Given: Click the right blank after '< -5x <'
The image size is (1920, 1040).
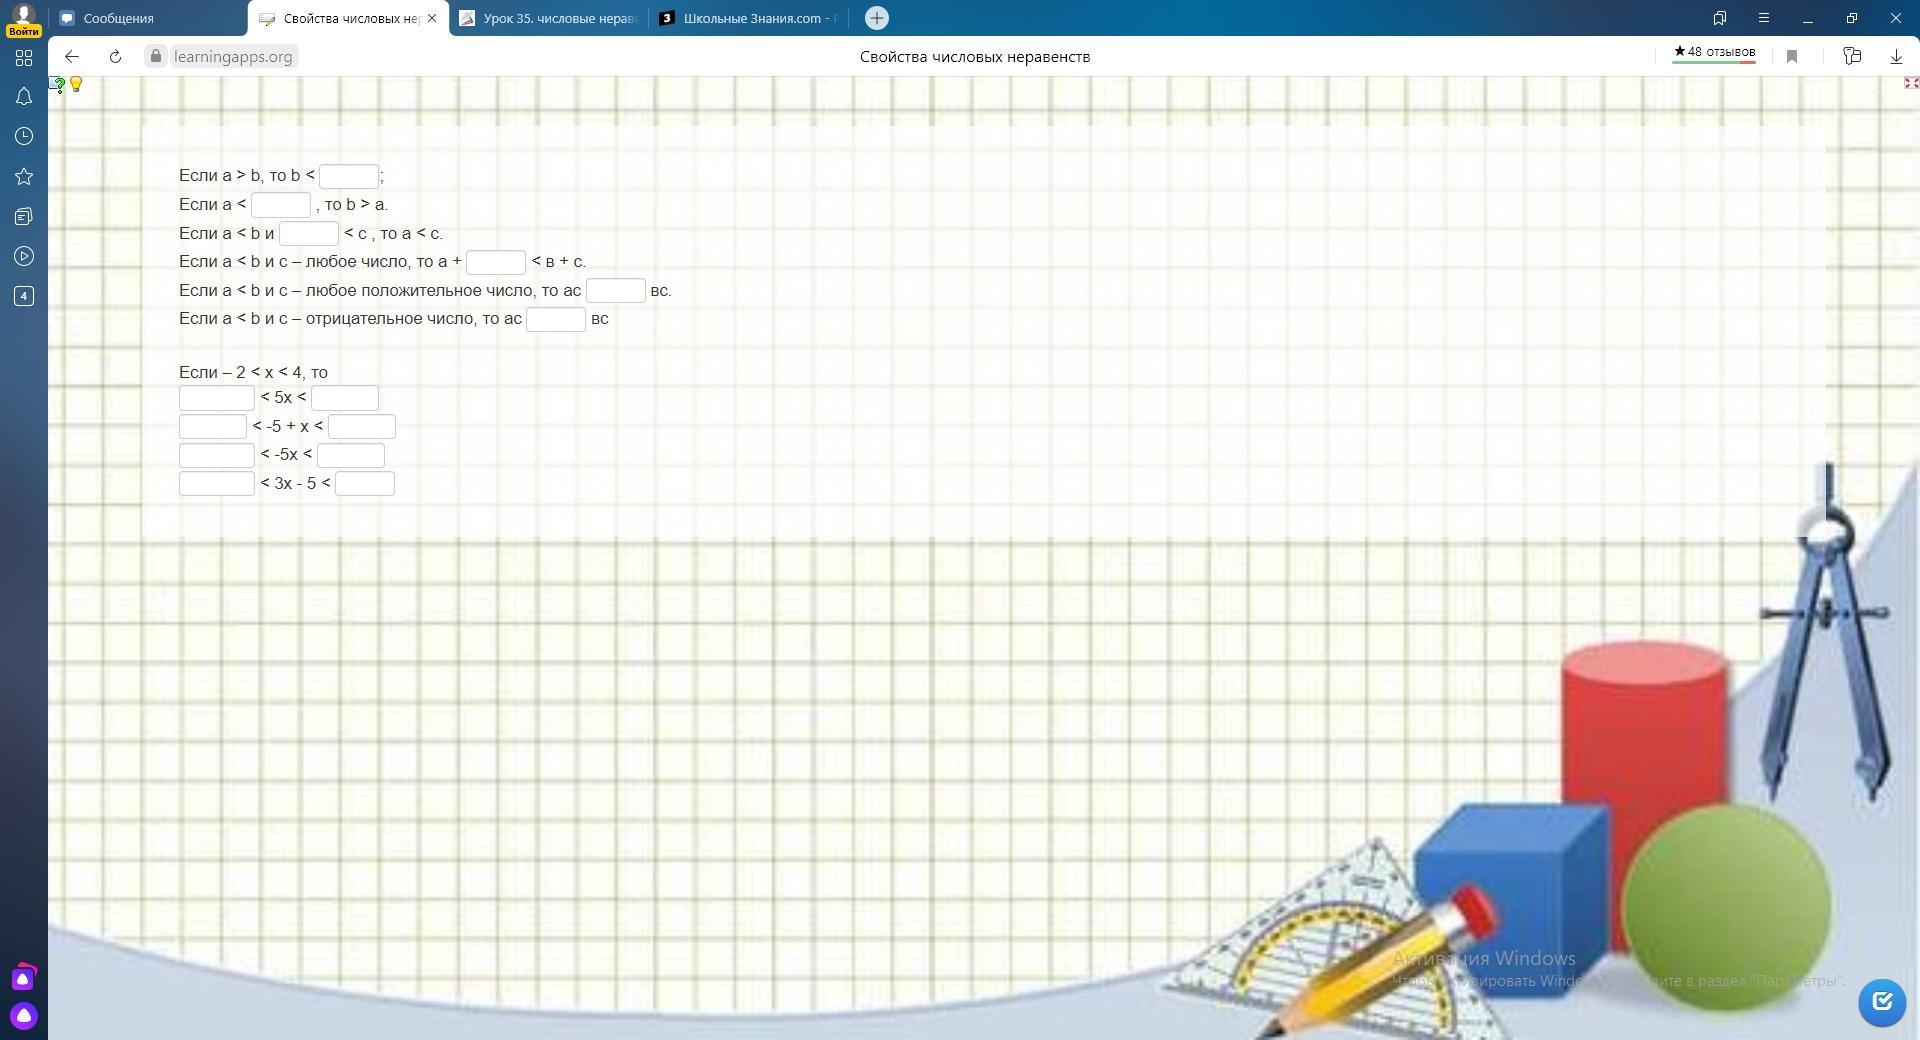Looking at the screenshot, I should pyautogui.click(x=351, y=456).
